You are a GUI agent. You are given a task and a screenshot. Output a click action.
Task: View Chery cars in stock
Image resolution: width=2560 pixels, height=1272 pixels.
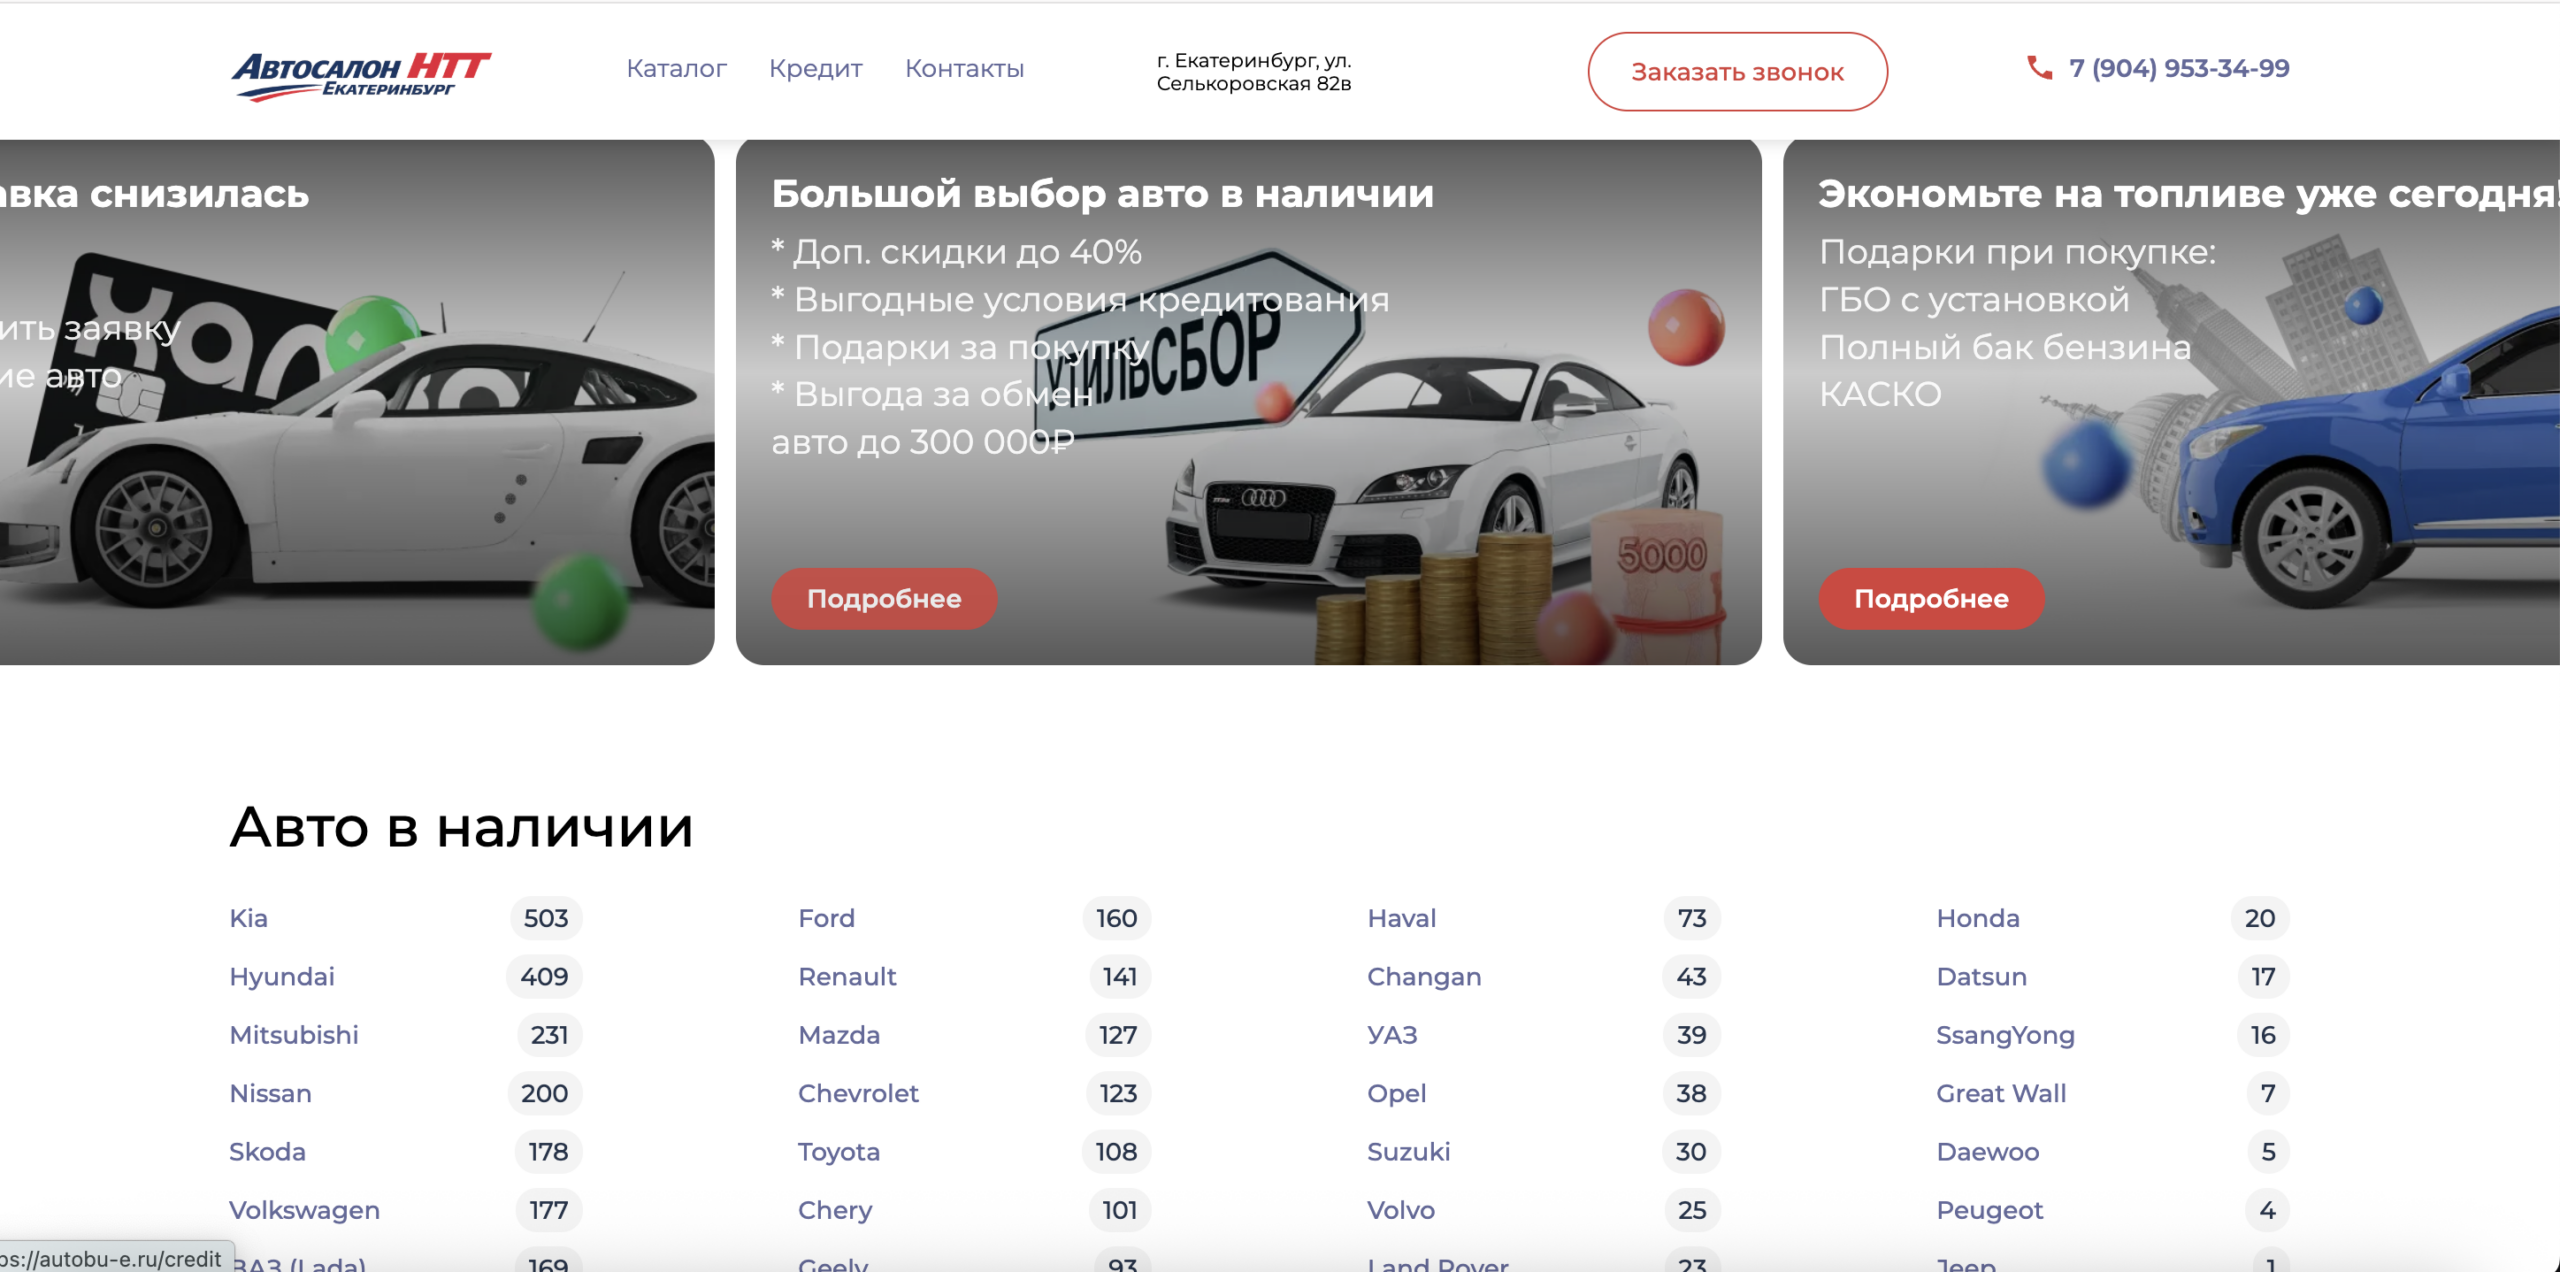[x=836, y=1210]
